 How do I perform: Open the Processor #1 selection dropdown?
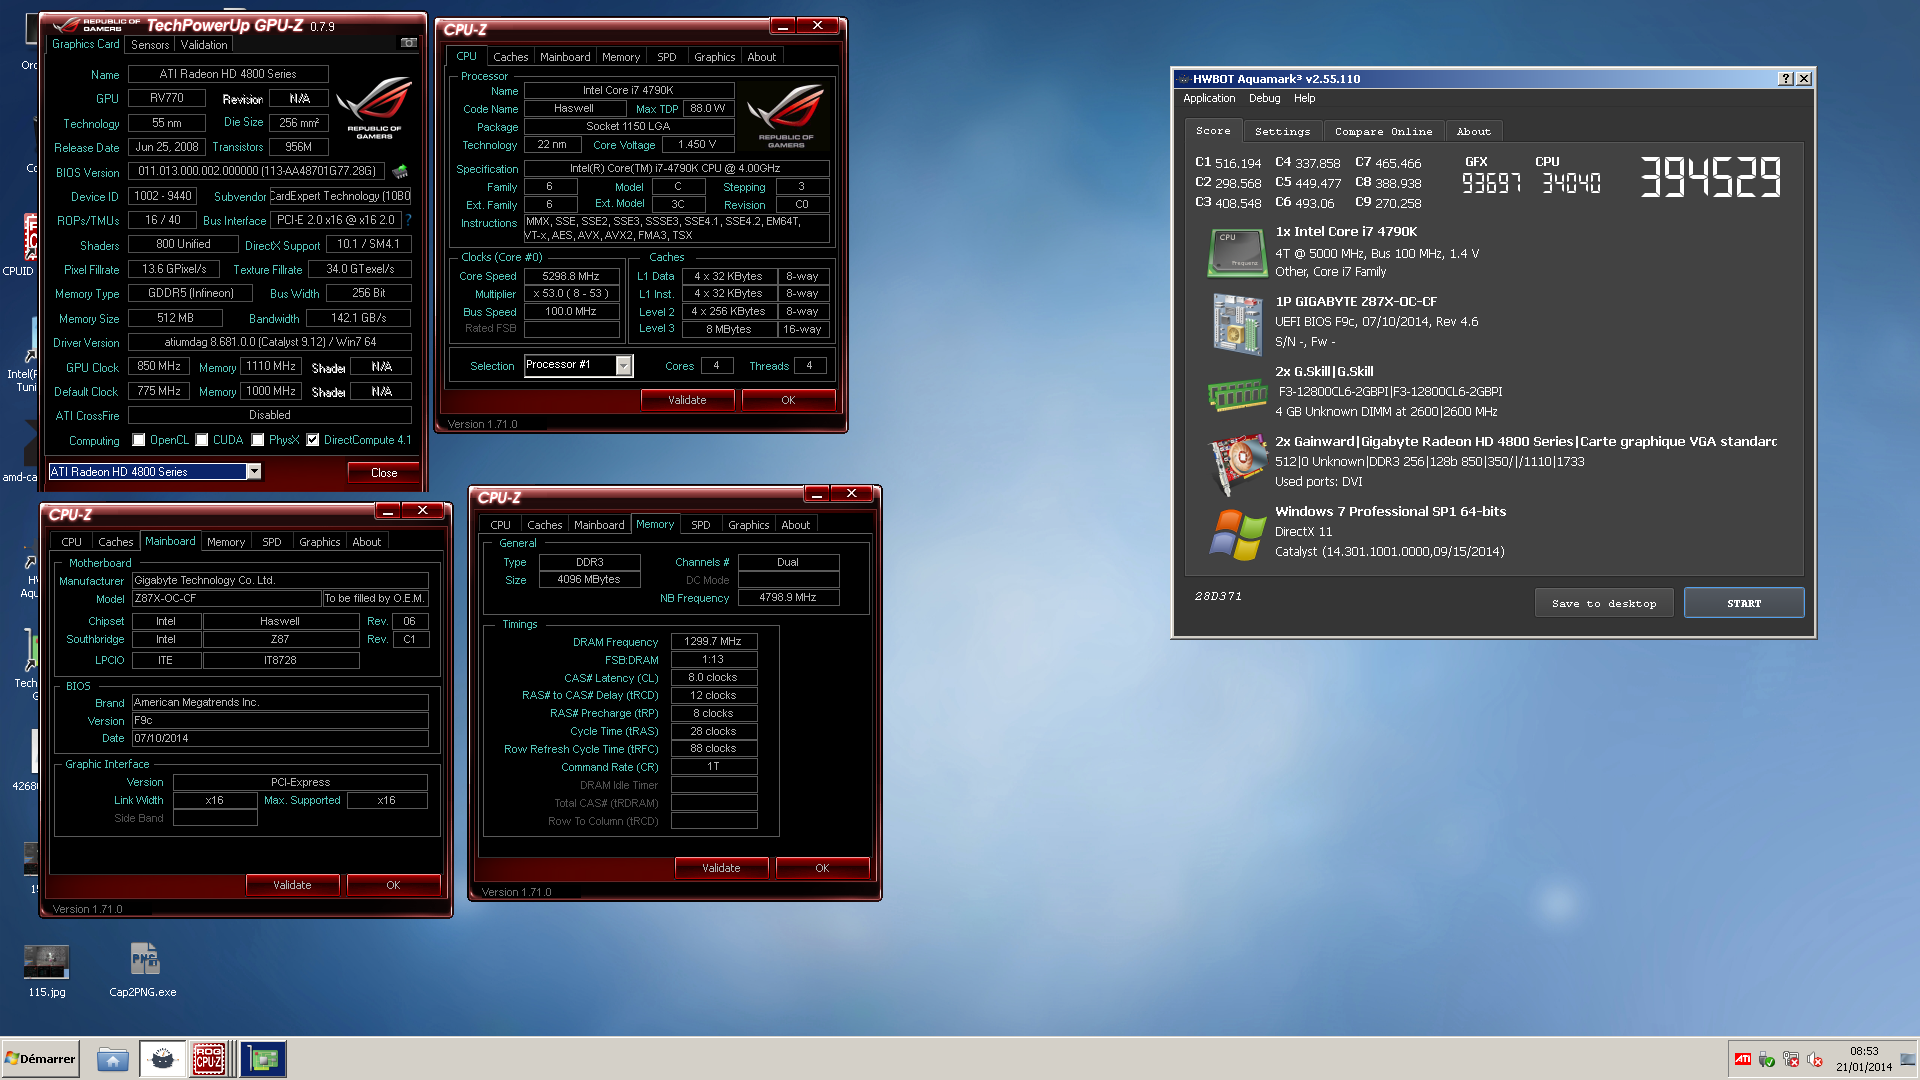click(623, 366)
